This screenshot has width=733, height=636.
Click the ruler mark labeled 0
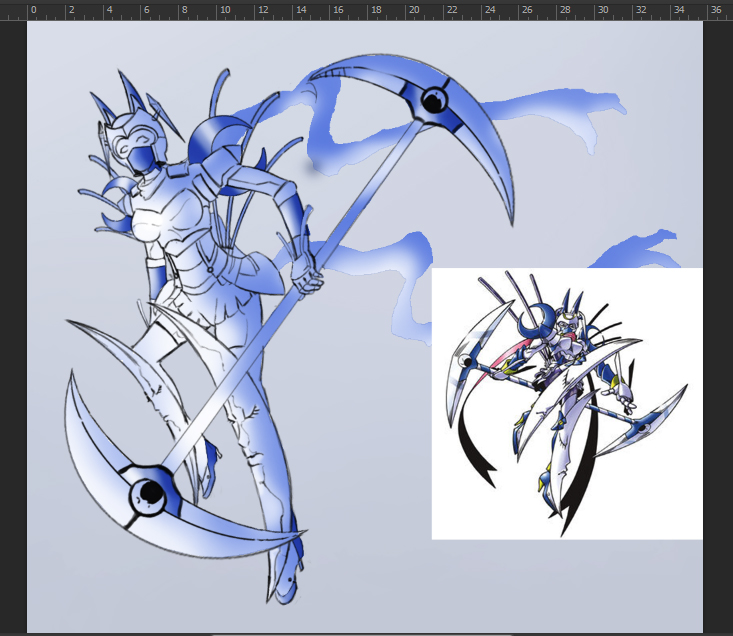coord(33,10)
